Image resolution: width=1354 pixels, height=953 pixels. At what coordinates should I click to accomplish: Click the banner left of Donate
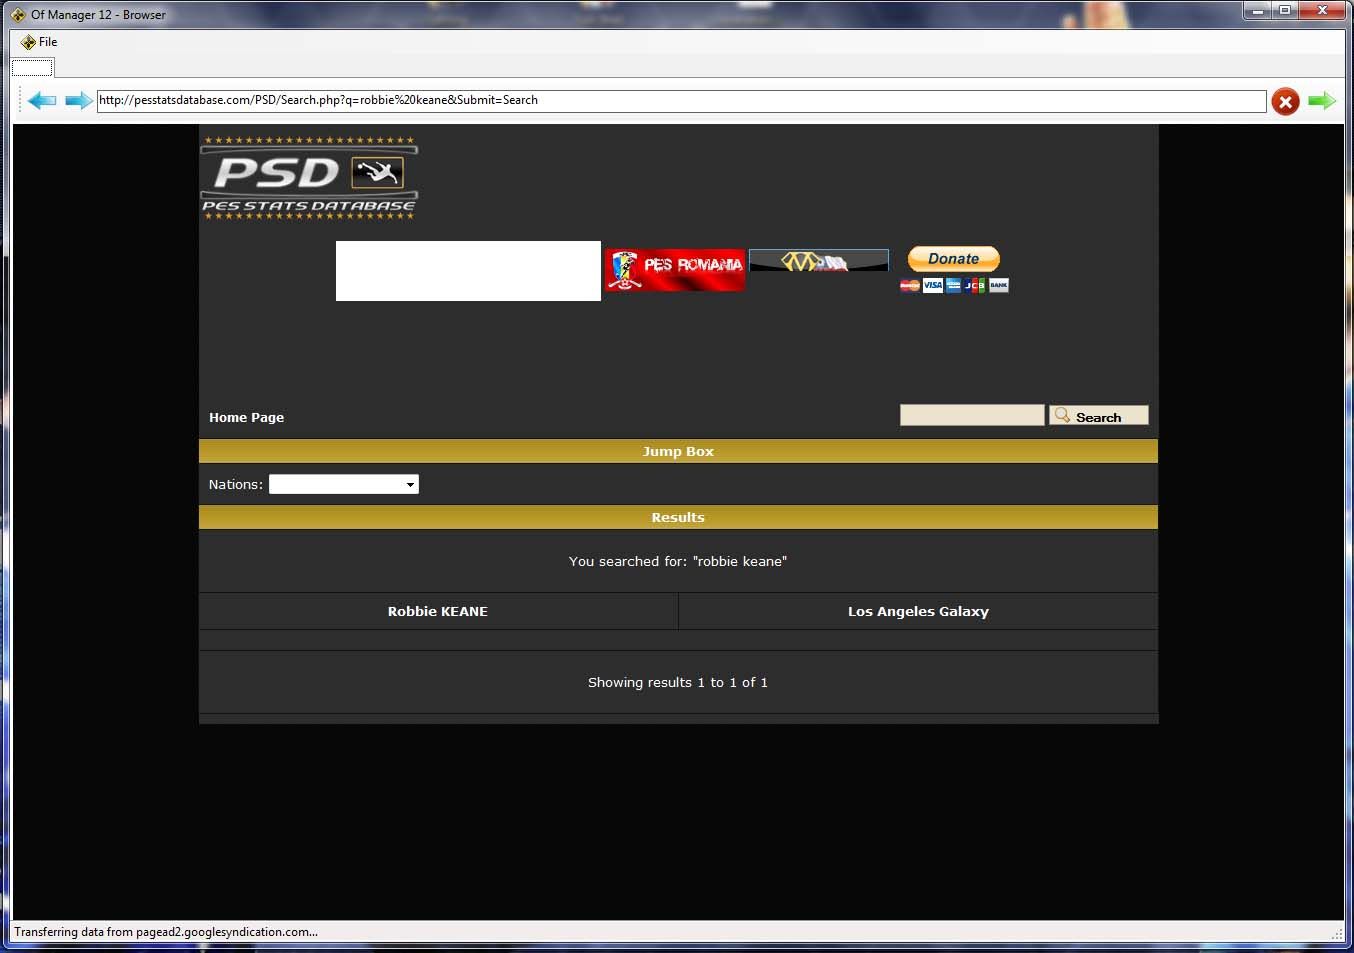click(x=818, y=261)
